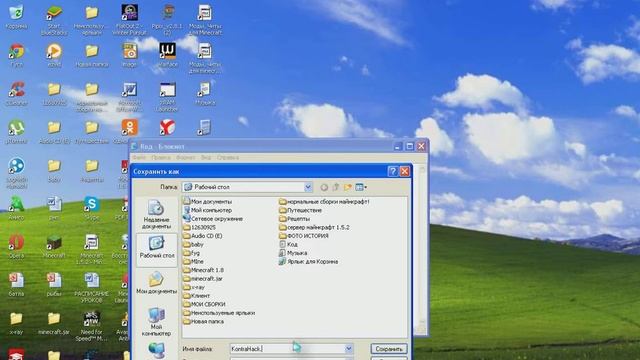
Task: Select the FlatOut 2 desktop shortcut
Action: pyautogui.click(x=129, y=20)
